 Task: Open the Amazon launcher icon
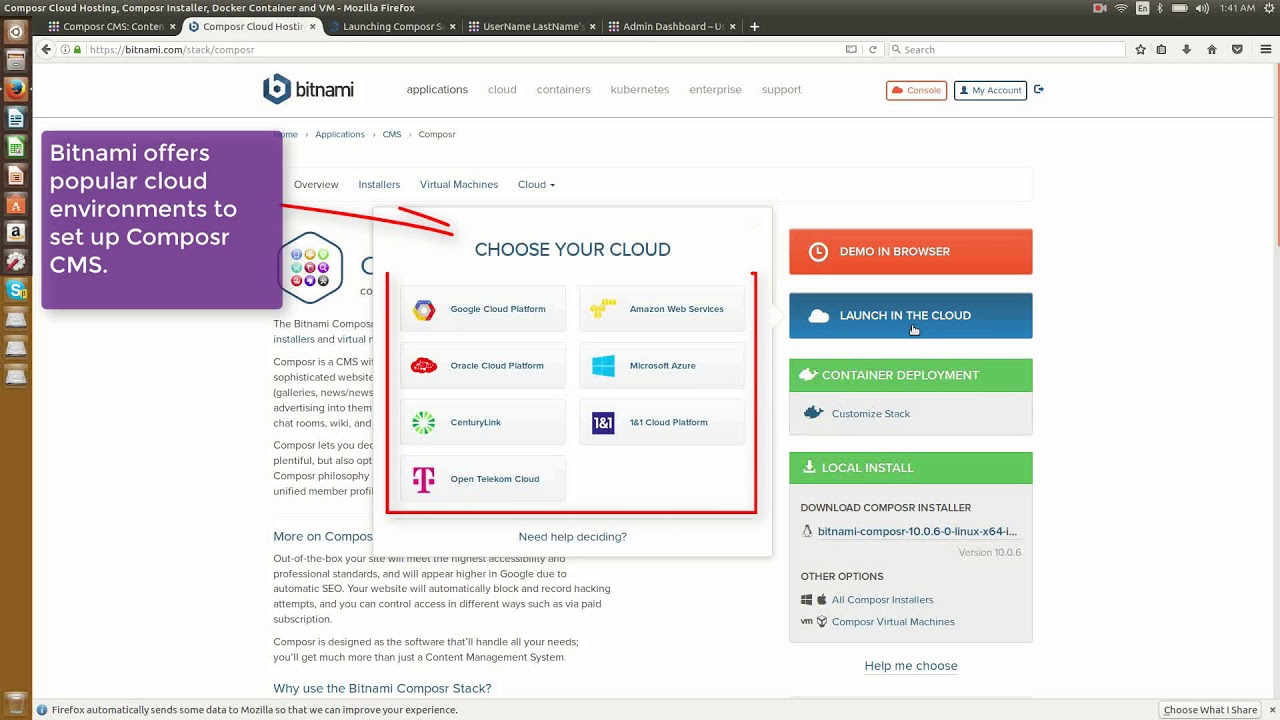16,233
